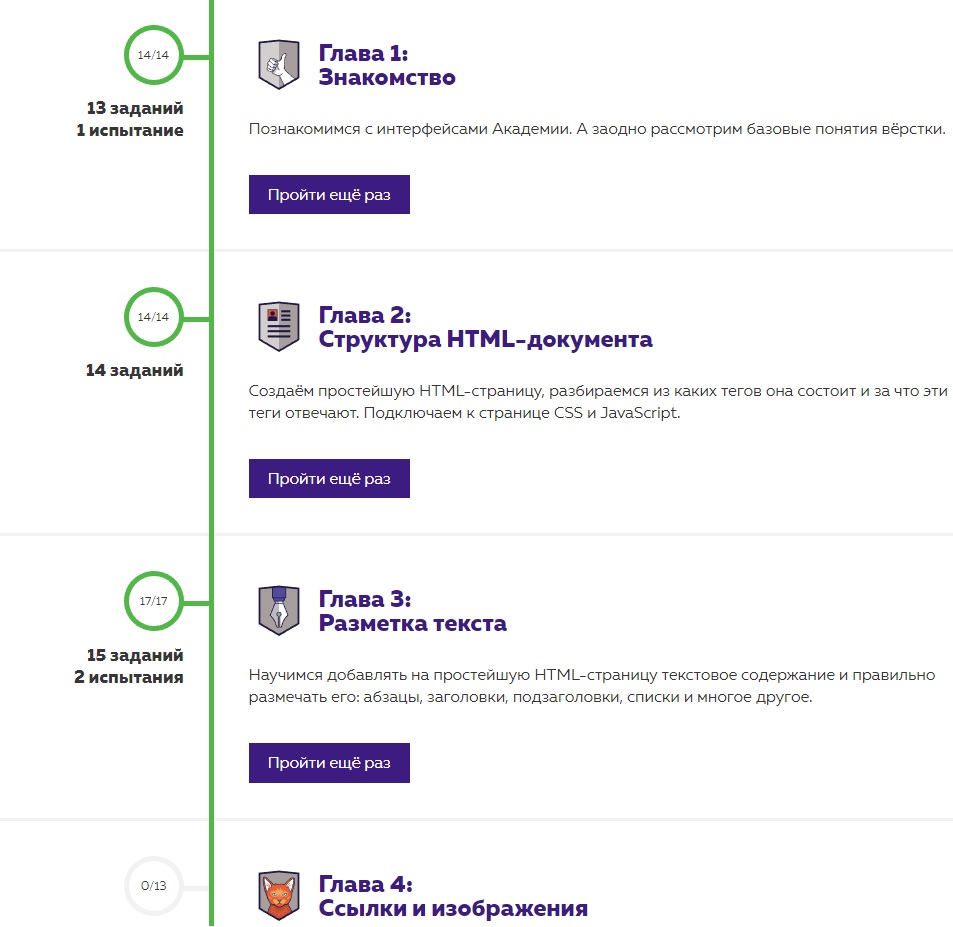Screen dimensions: 953x927
Task: Click the grey 0/13 progress circle
Action: (x=153, y=886)
